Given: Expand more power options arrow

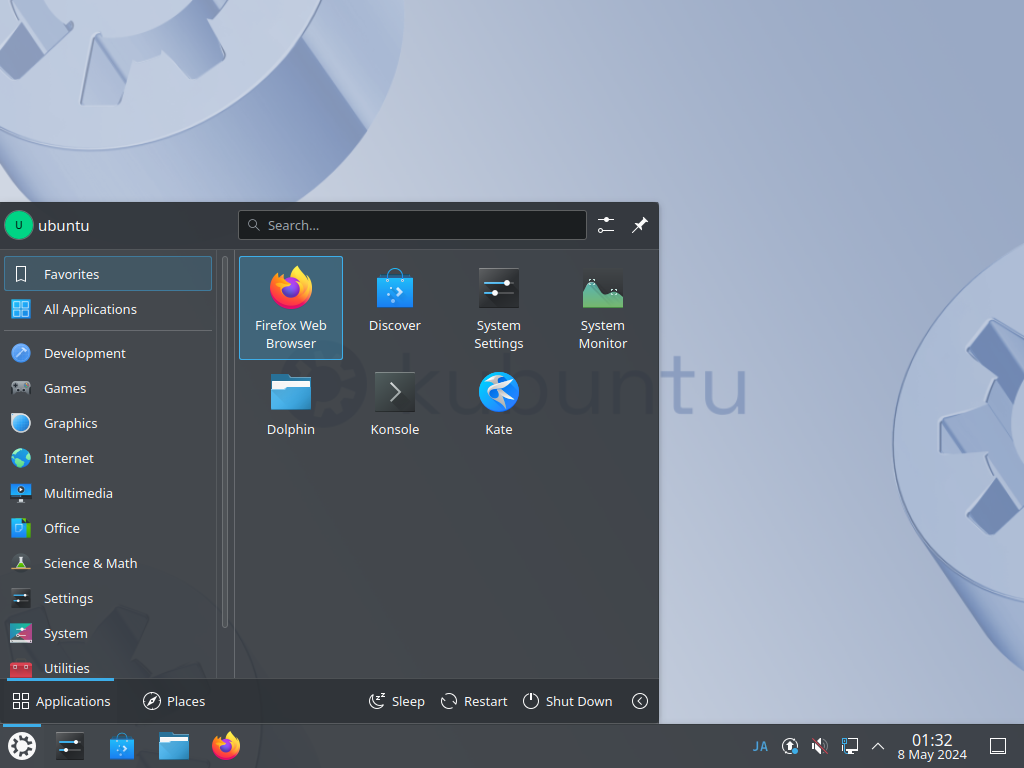Looking at the screenshot, I should pyautogui.click(x=640, y=701).
